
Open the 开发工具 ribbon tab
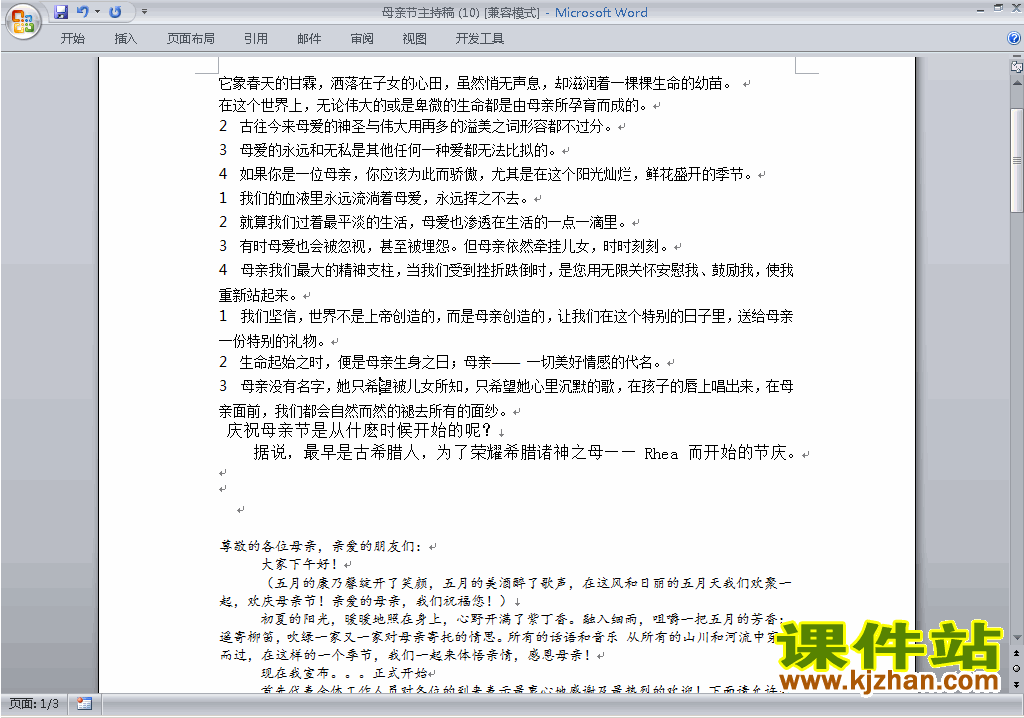point(479,39)
